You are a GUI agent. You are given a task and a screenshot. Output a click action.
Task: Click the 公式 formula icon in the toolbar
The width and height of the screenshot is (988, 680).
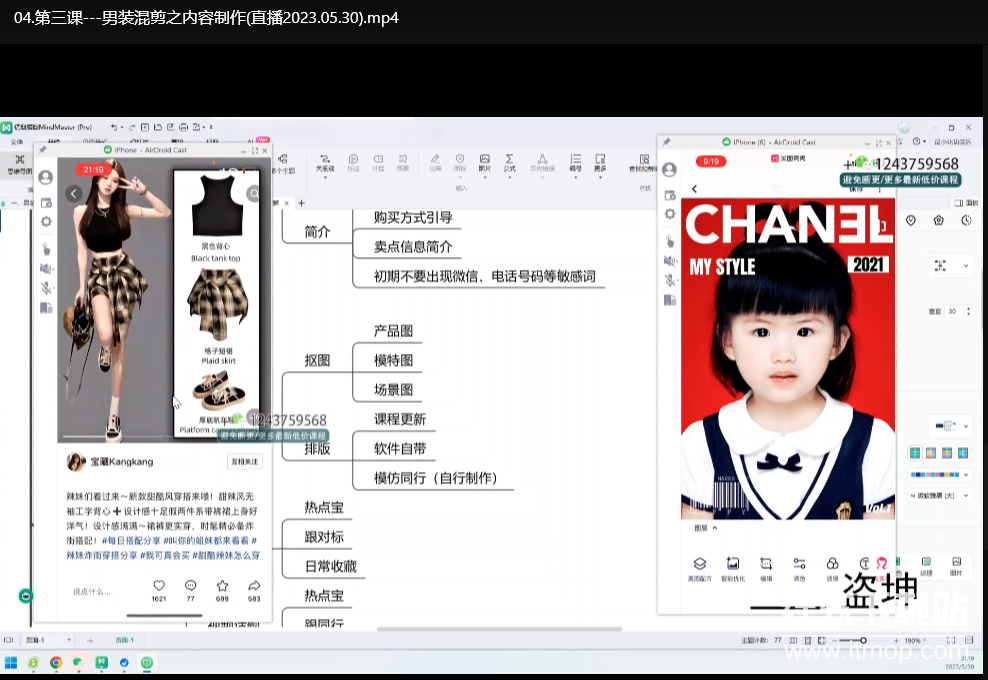[x=510, y=162]
